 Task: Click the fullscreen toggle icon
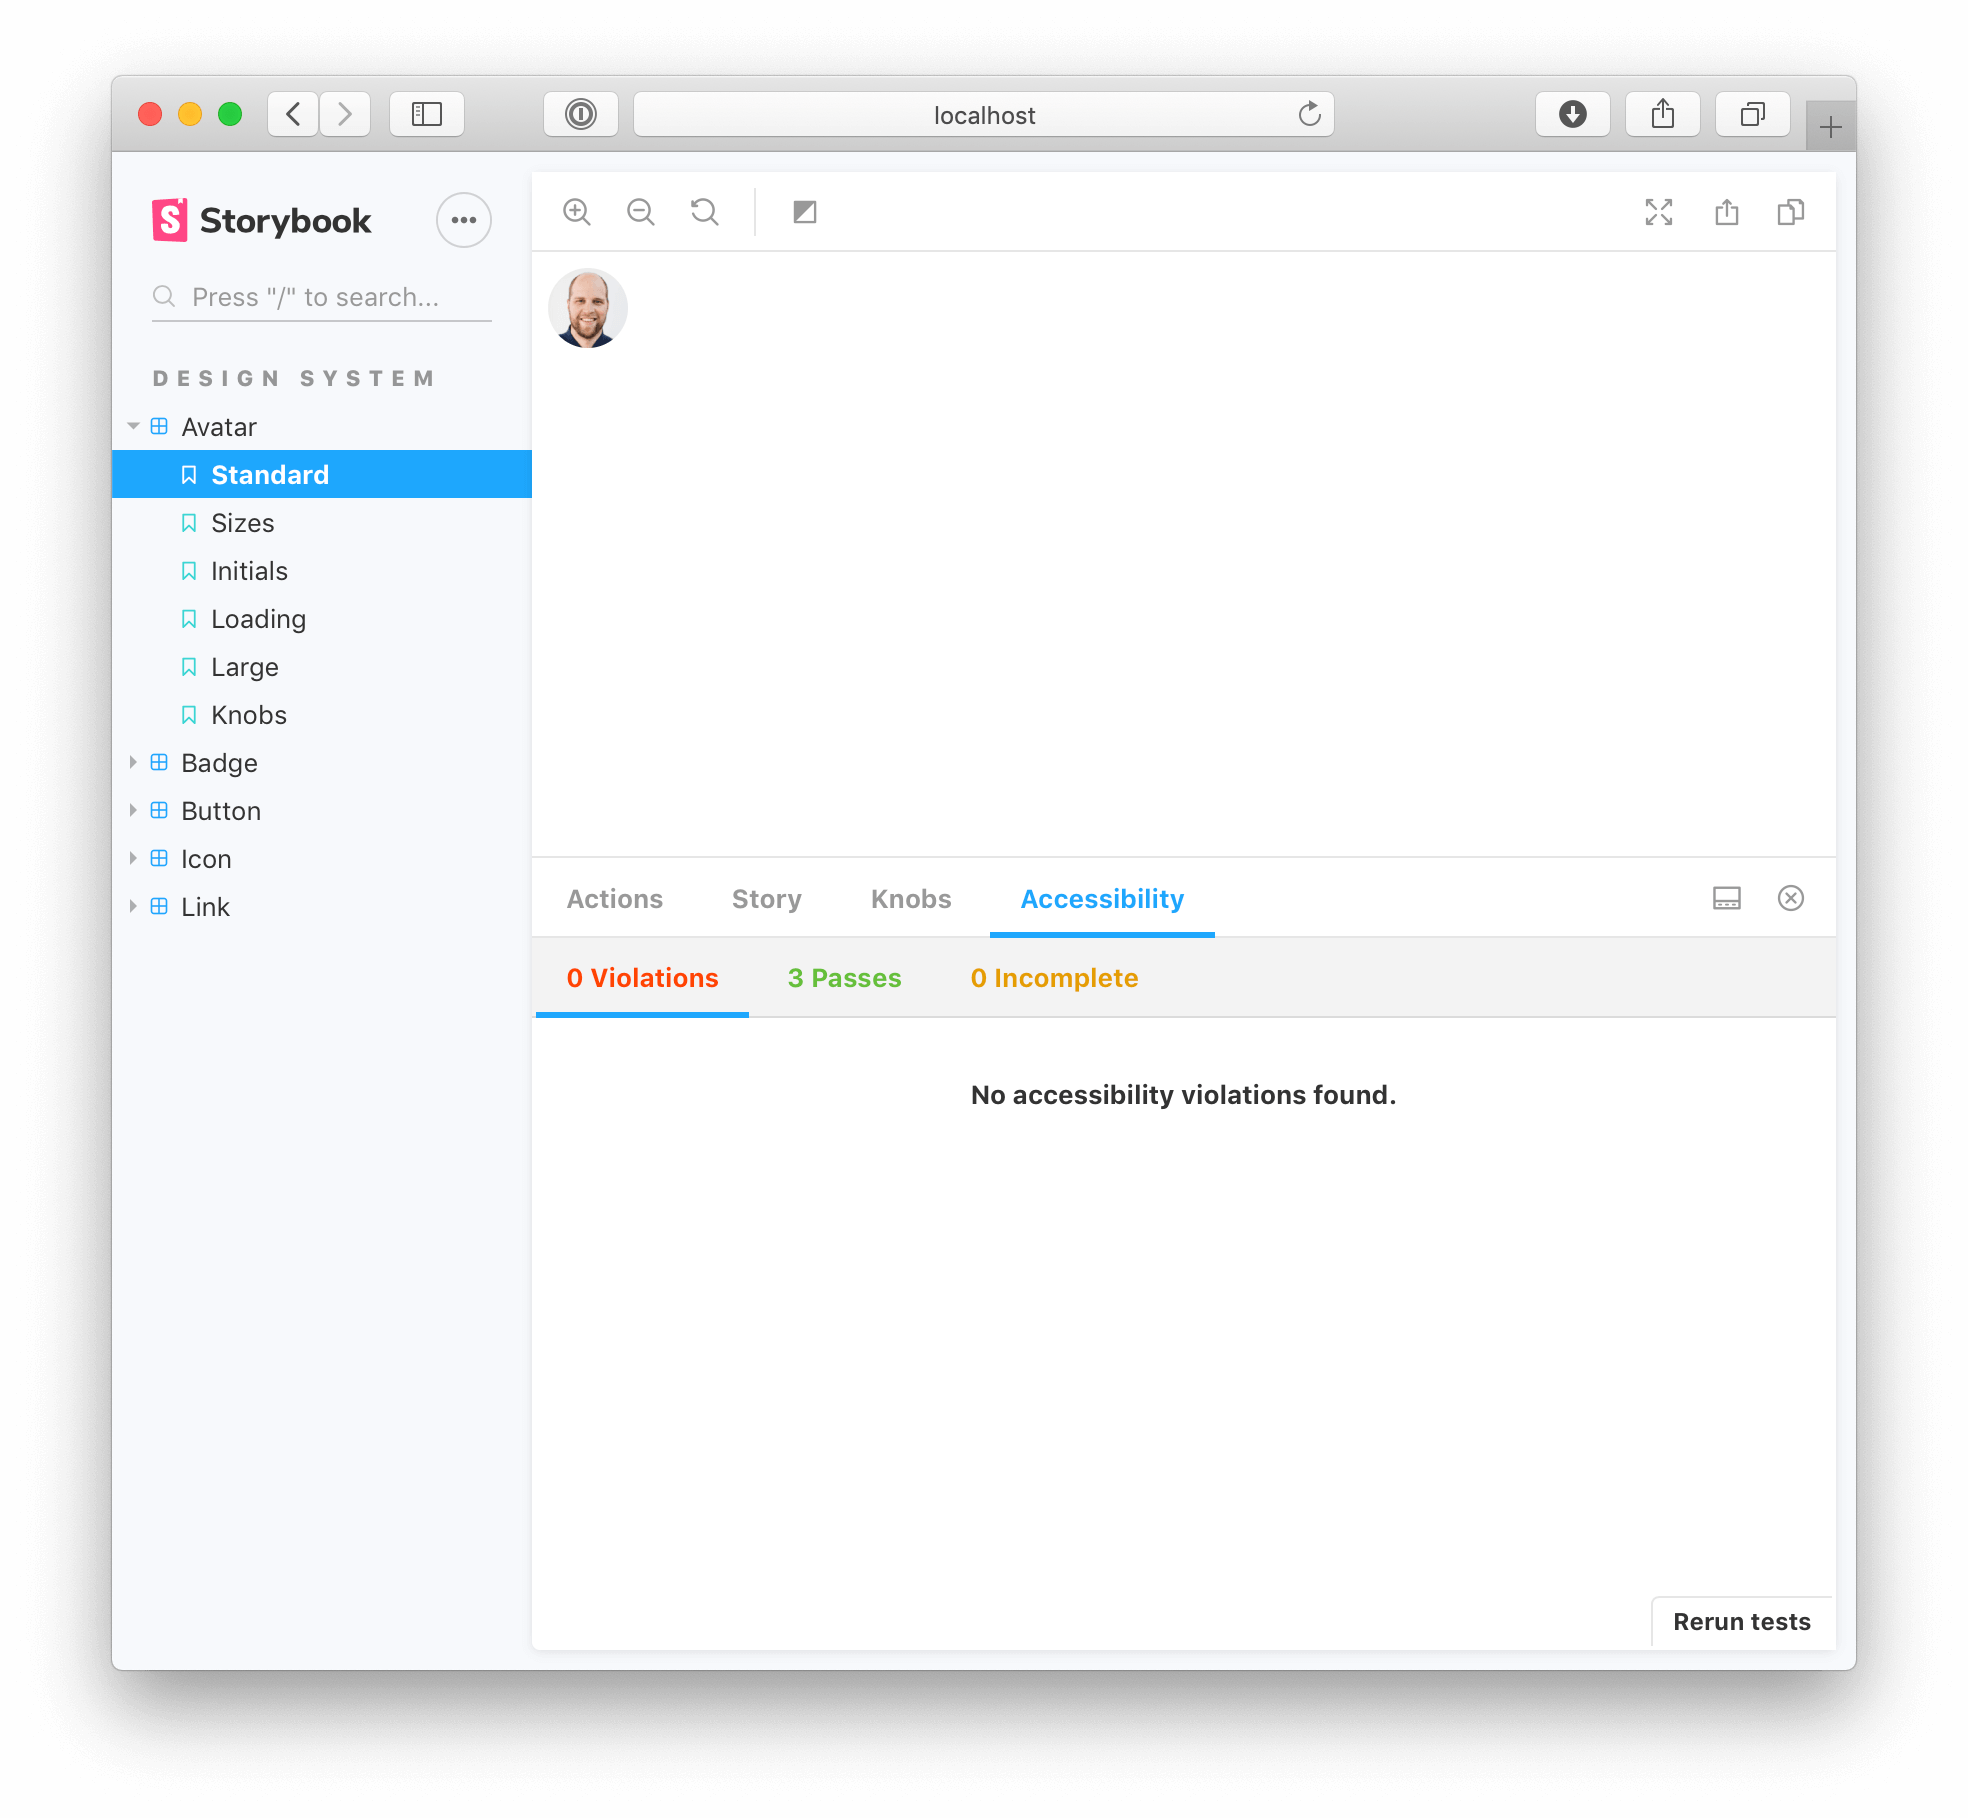click(x=1656, y=211)
